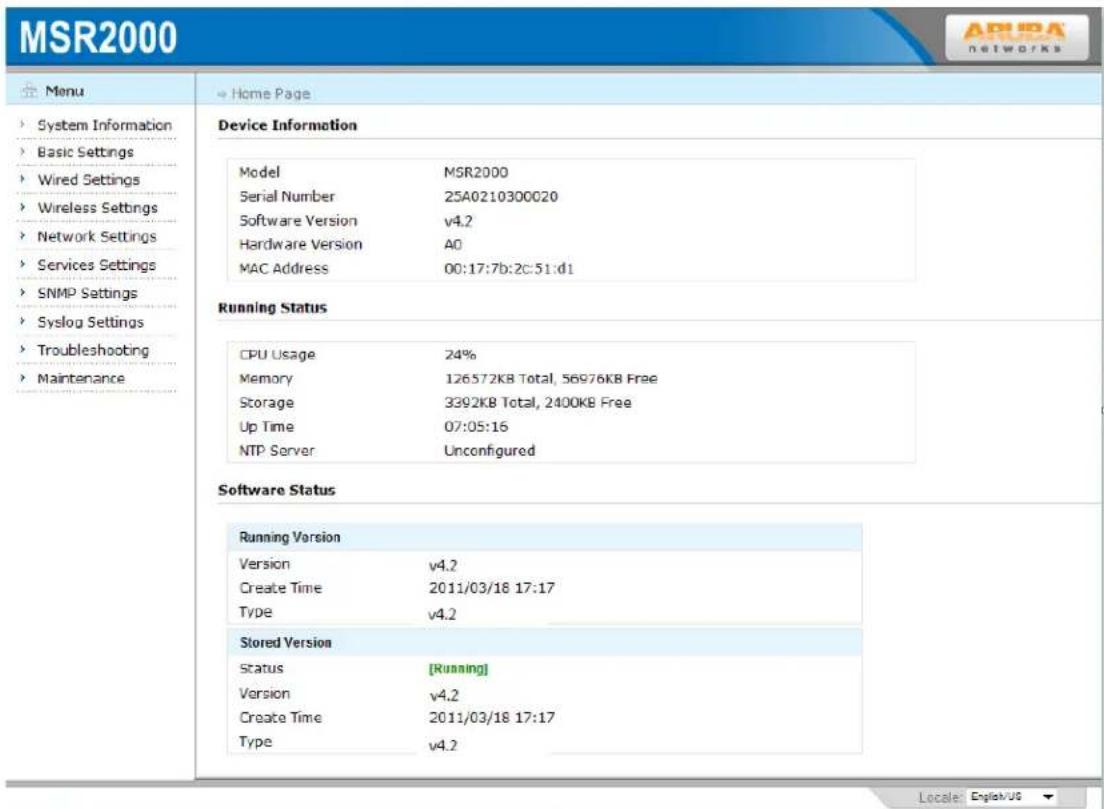Open System Information menu item

[x=104, y=125]
